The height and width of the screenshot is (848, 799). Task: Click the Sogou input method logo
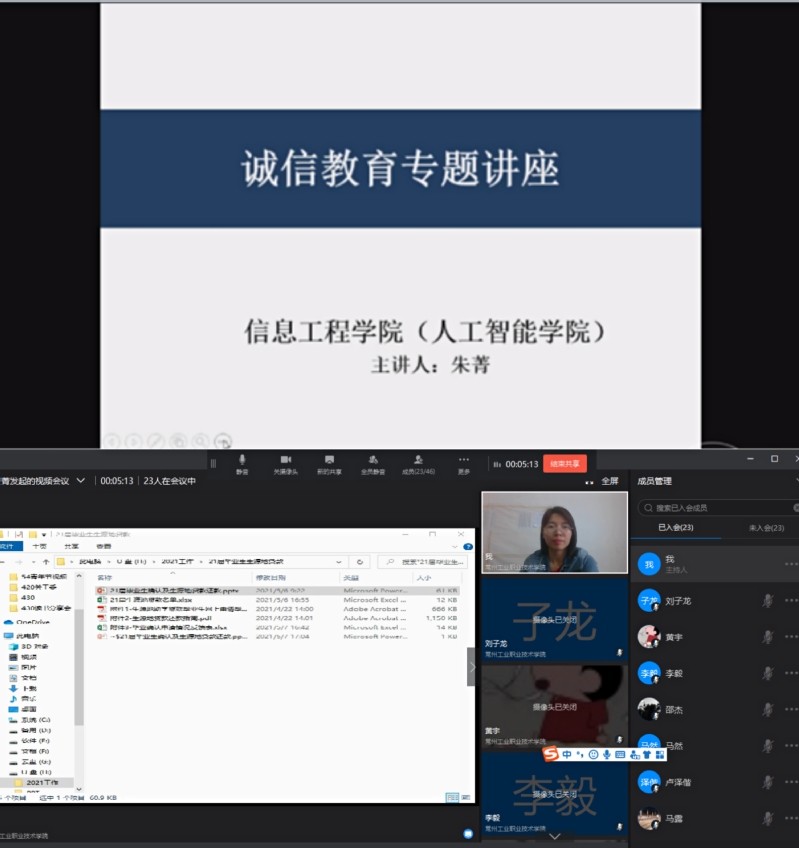551,753
